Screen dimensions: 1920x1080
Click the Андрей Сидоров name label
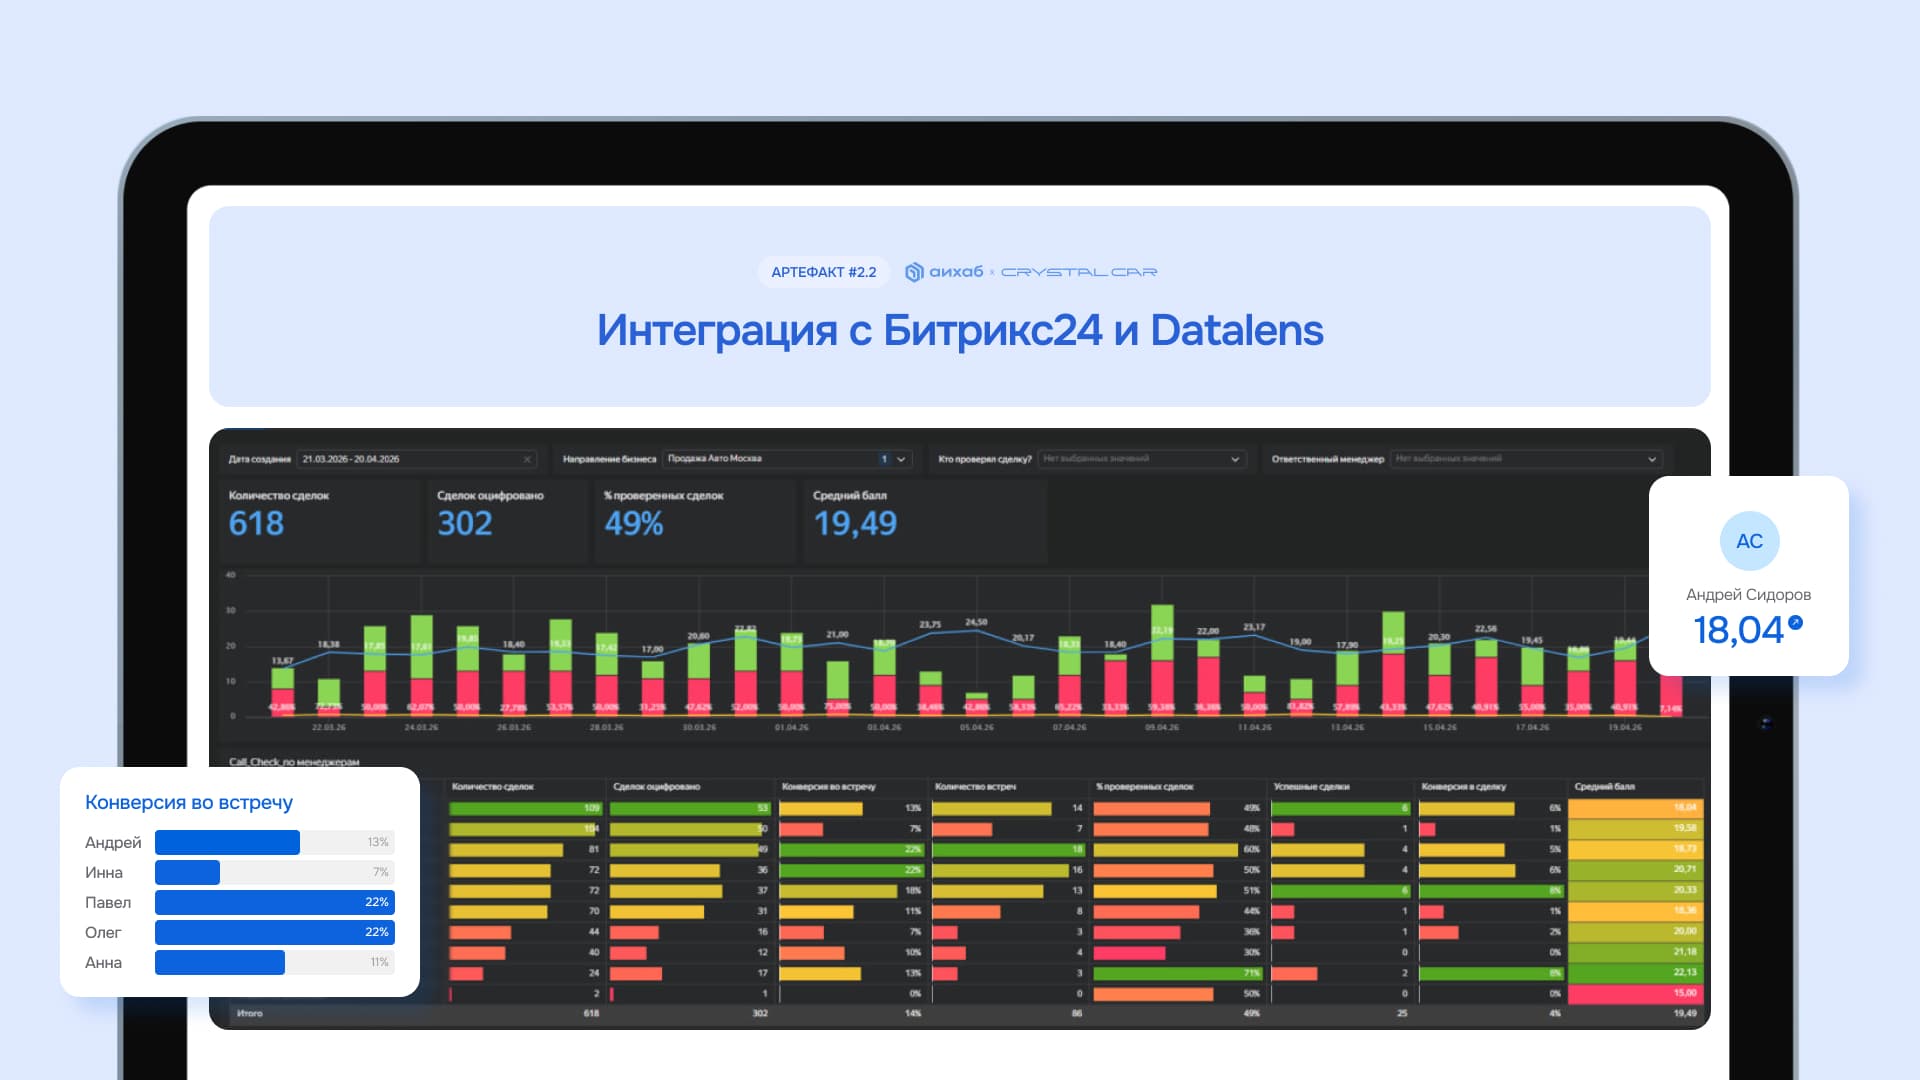coord(1748,594)
